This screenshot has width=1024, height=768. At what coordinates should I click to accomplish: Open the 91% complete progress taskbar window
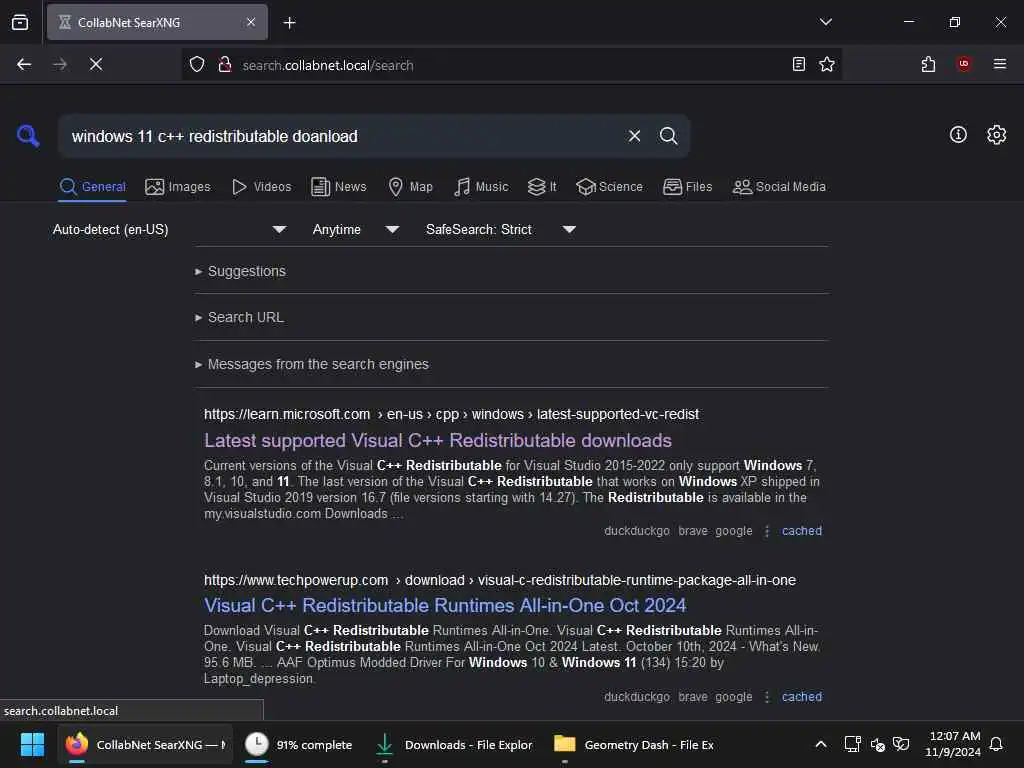[x=299, y=744]
